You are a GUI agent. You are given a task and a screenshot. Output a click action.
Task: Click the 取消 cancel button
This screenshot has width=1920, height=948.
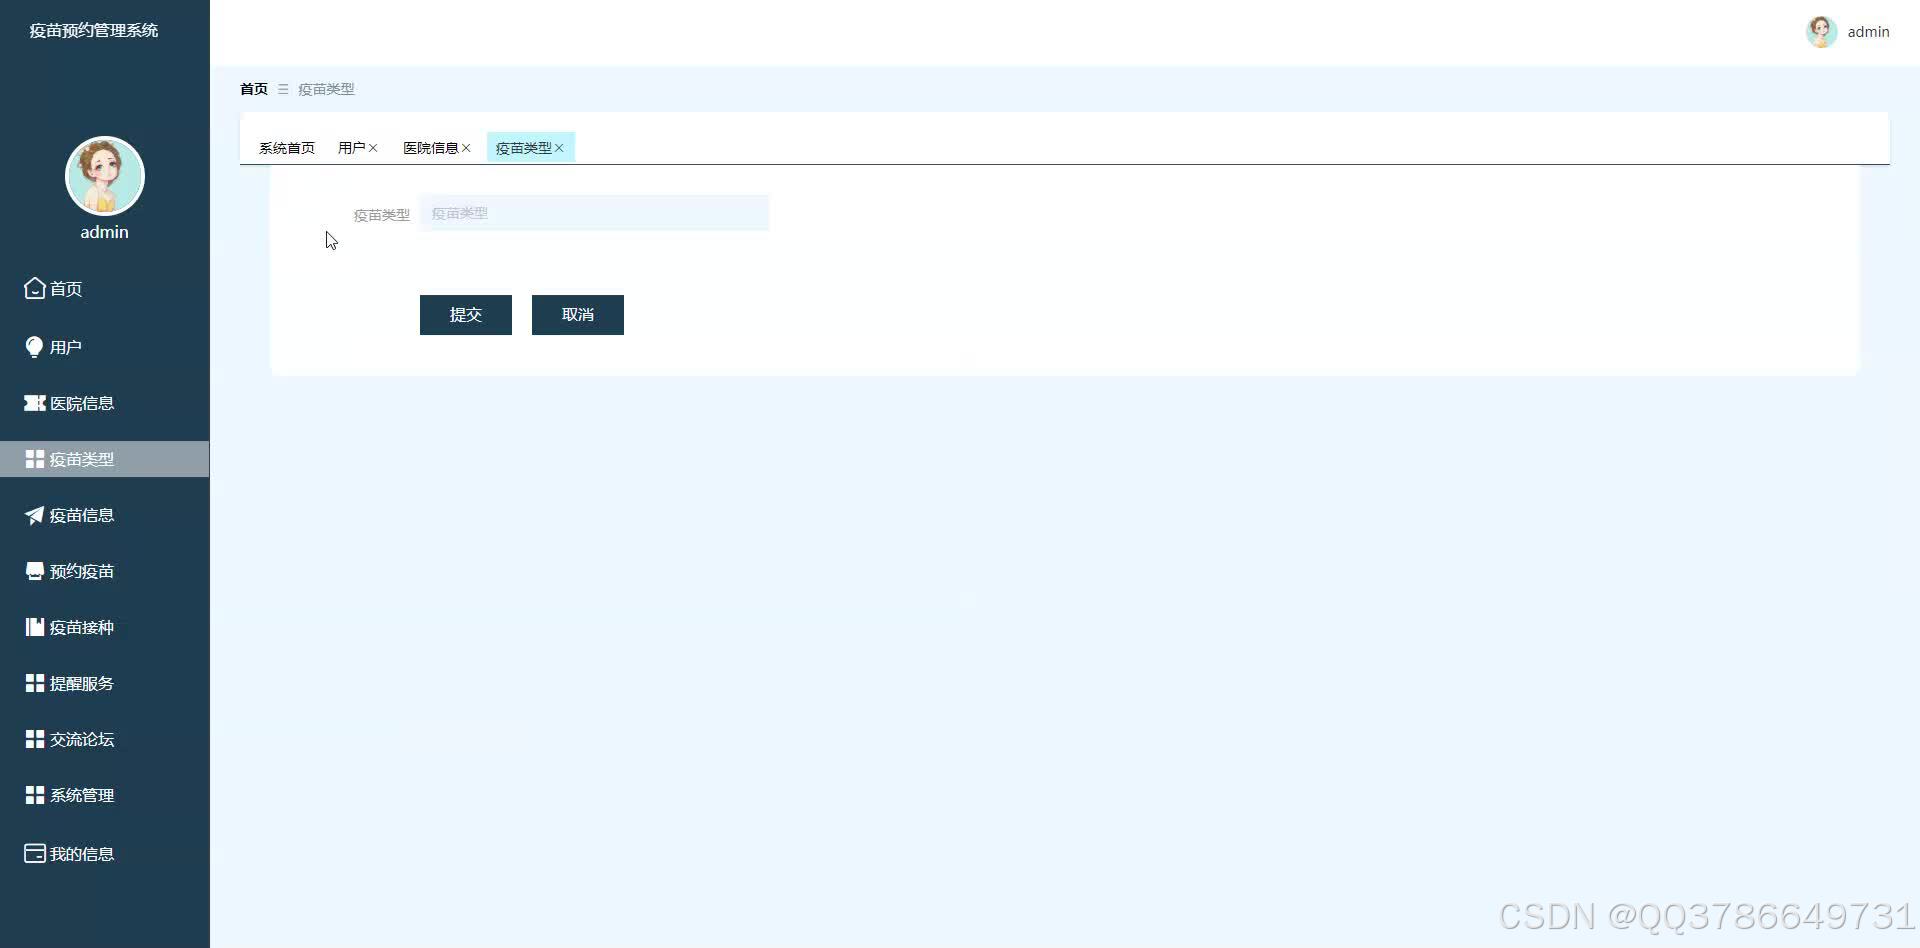578,315
